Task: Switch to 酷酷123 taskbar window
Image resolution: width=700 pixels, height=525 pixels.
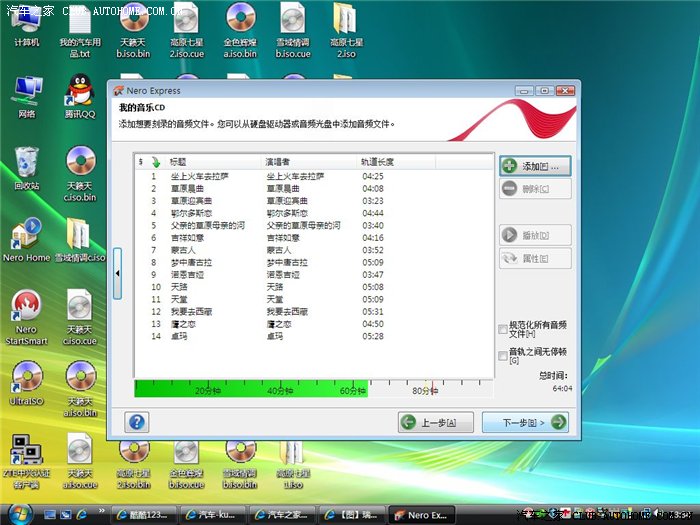Action: pos(143,515)
